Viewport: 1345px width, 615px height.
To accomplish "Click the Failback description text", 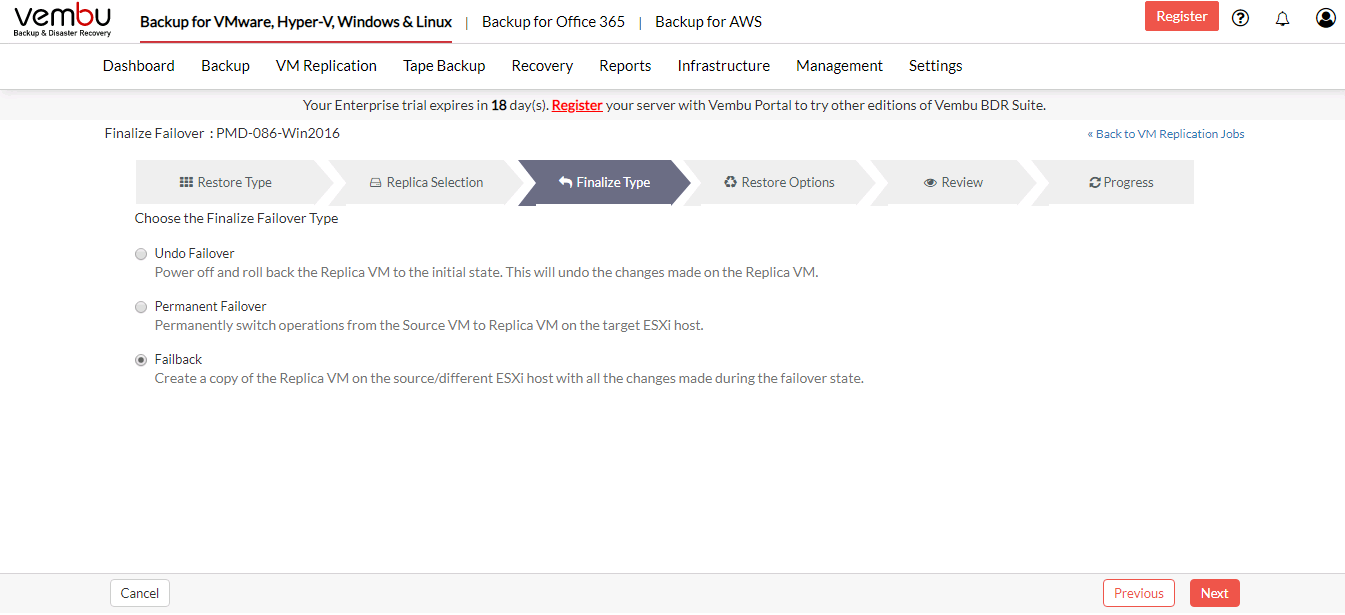I will click(509, 379).
